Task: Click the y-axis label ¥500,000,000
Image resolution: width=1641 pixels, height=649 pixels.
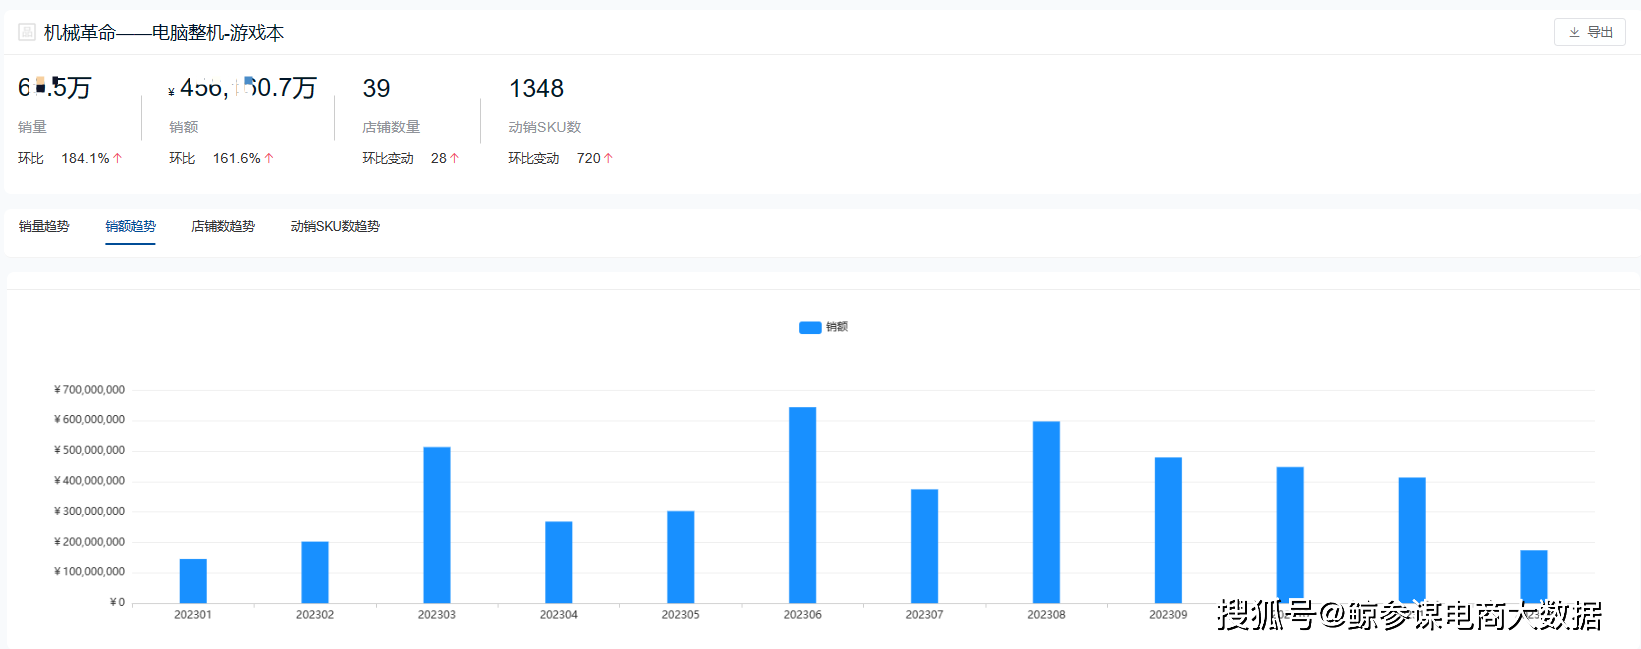Action: [x=90, y=451]
